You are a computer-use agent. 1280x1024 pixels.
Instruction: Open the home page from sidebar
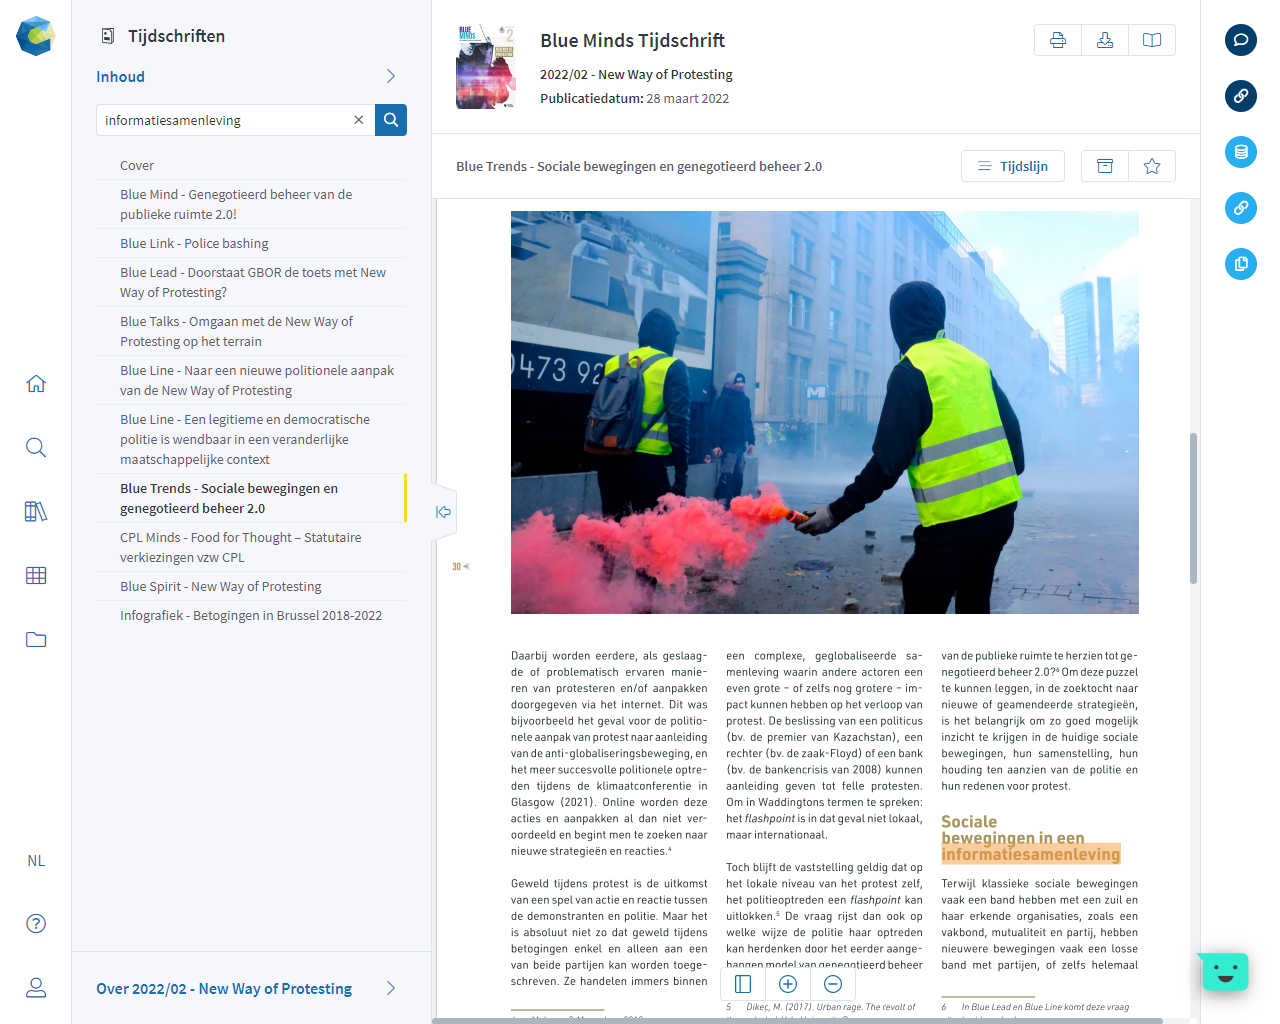coord(36,384)
